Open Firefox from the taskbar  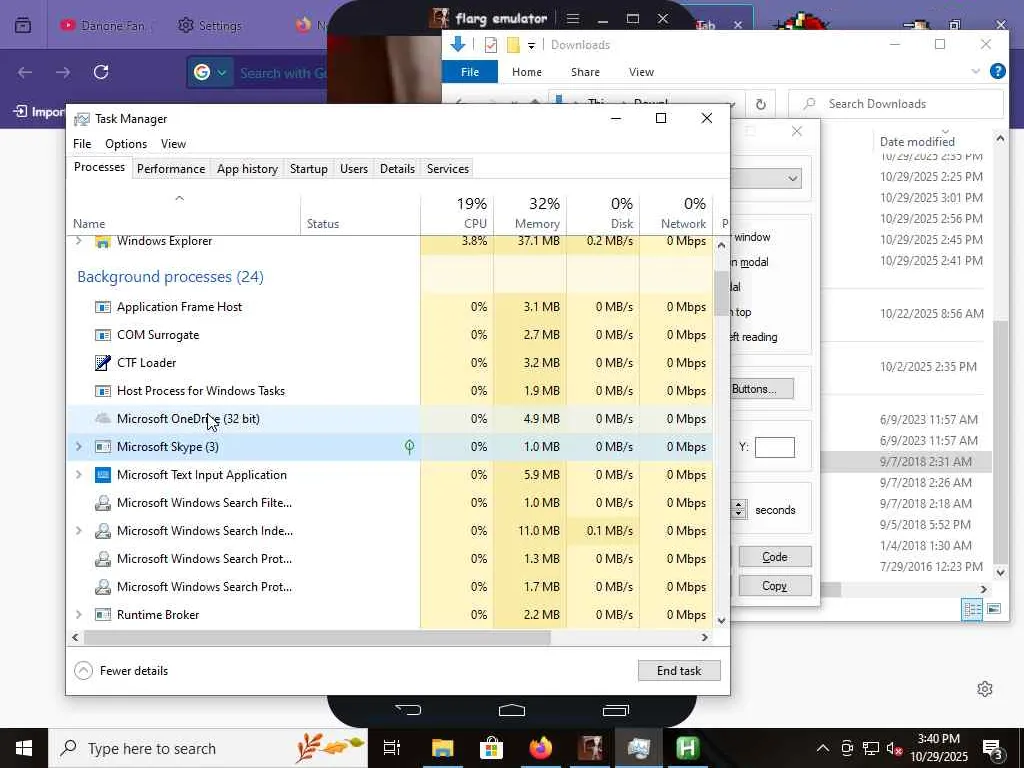click(x=540, y=748)
